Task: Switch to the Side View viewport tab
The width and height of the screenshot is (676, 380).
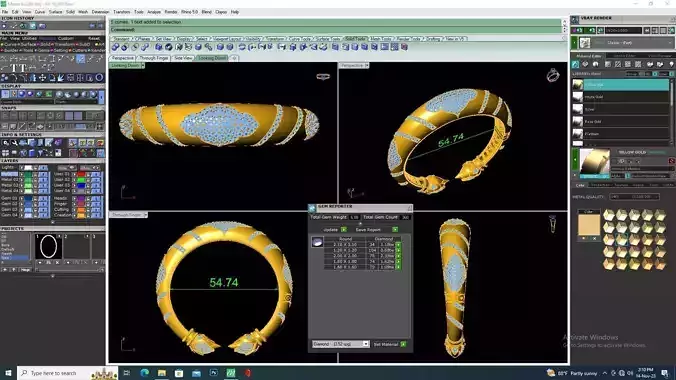Action: (x=183, y=58)
